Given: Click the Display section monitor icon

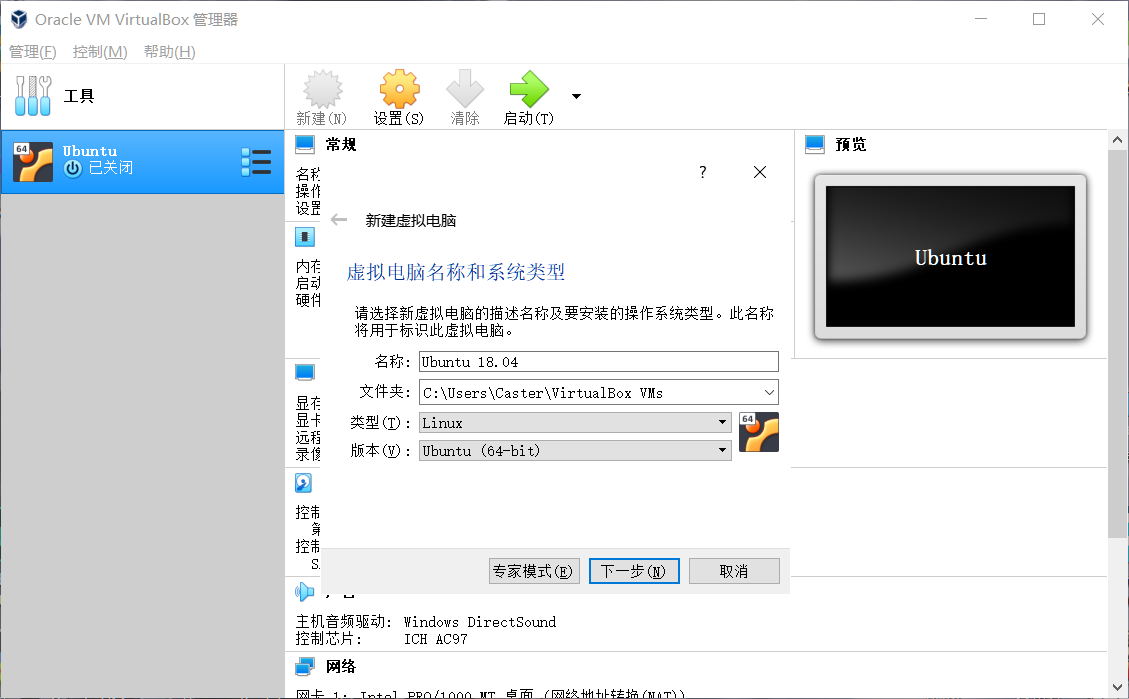Looking at the screenshot, I should coord(305,373).
